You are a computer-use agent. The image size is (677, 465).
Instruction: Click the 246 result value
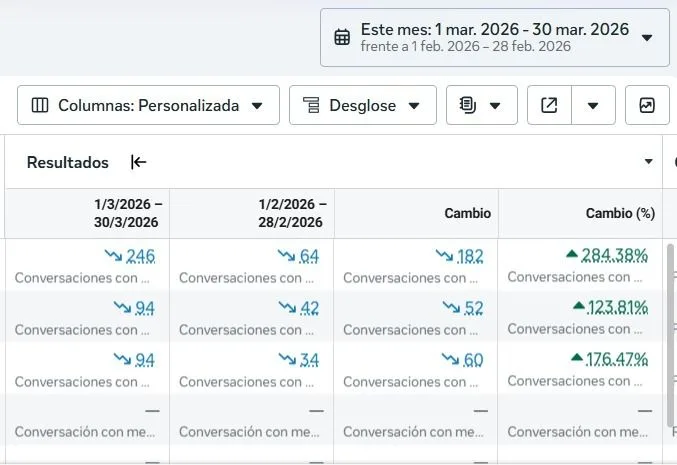tap(140, 256)
